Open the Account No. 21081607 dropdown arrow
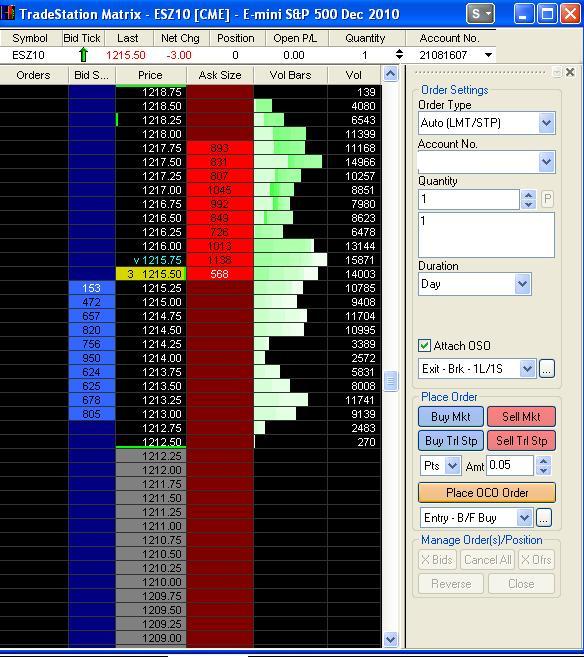The height and width of the screenshot is (657, 584). coord(488,55)
